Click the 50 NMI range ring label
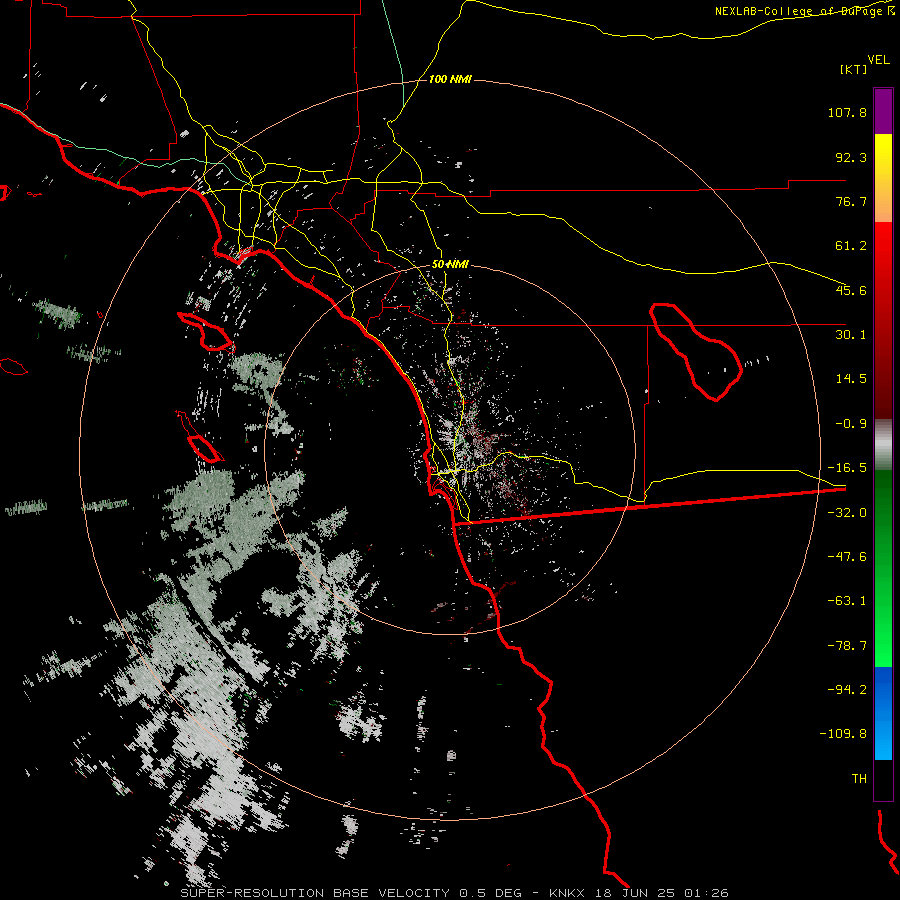Image resolution: width=900 pixels, height=900 pixels. coord(450,264)
